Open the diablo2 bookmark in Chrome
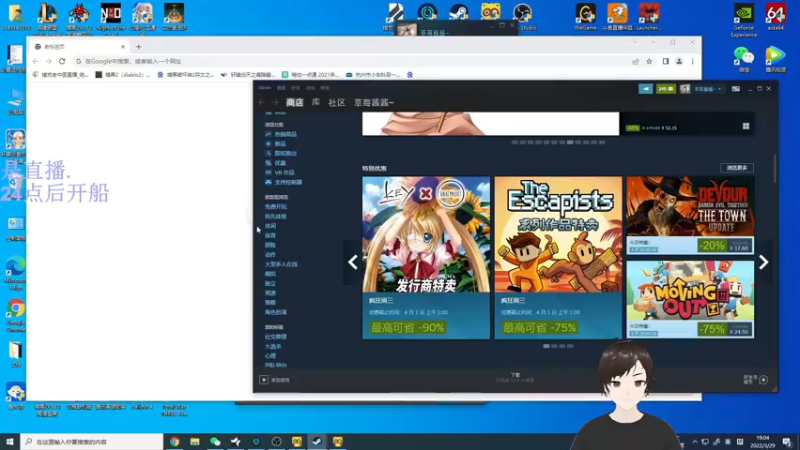Viewport: 800px width, 450px height. pos(123,74)
